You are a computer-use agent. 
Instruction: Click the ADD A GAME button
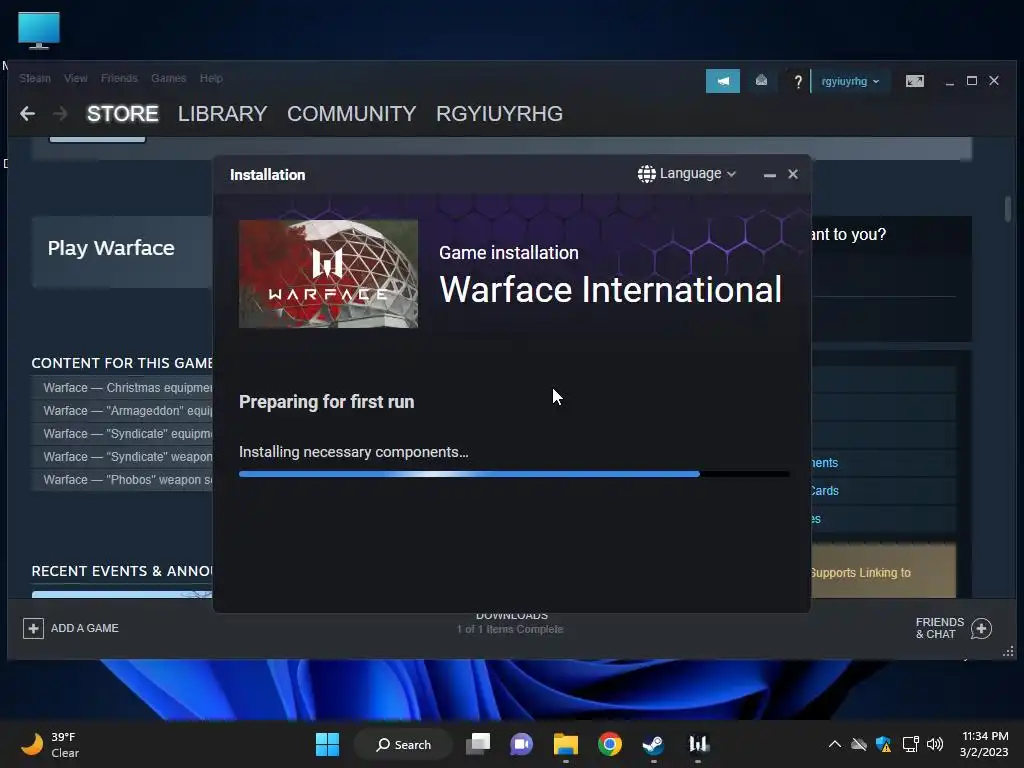point(71,628)
